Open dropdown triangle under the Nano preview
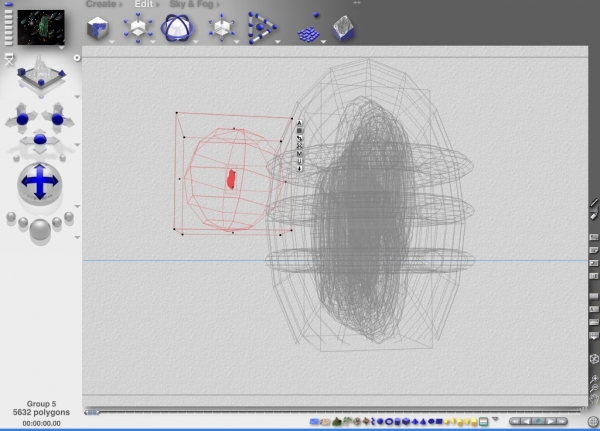Viewport: 600px width, 431px height. tap(61, 48)
